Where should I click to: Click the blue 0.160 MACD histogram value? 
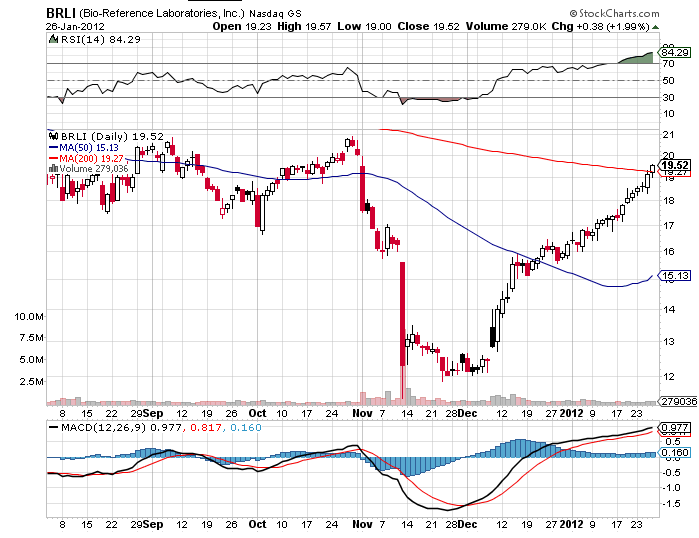click(245, 427)
